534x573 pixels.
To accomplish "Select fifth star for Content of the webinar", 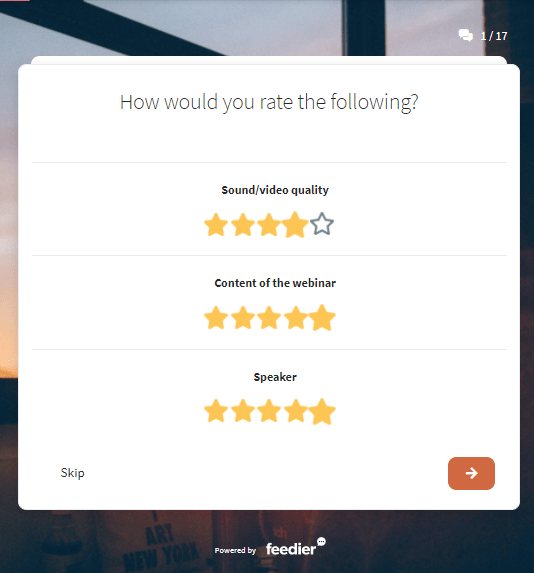I will point(322,318).
